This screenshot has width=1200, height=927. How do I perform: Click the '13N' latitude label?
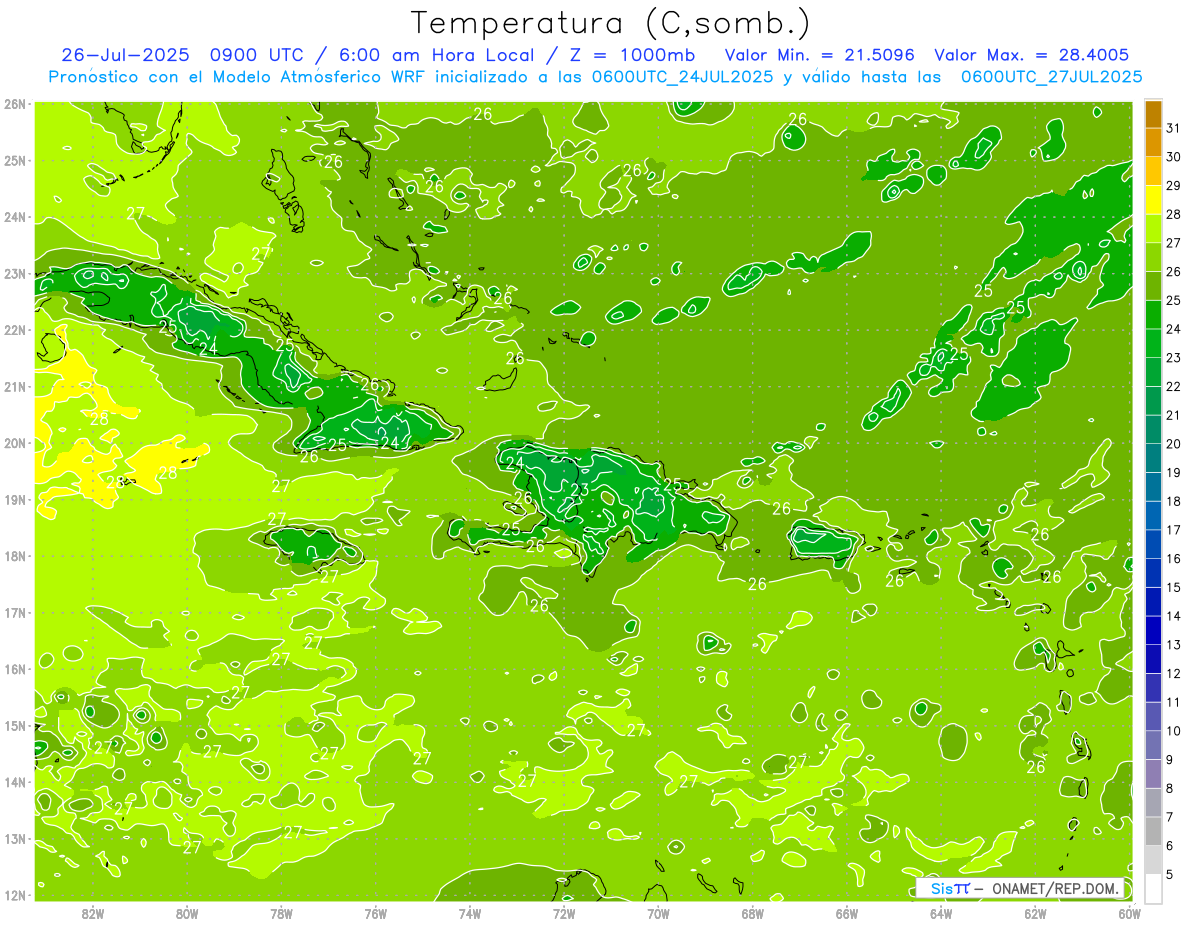15,838
